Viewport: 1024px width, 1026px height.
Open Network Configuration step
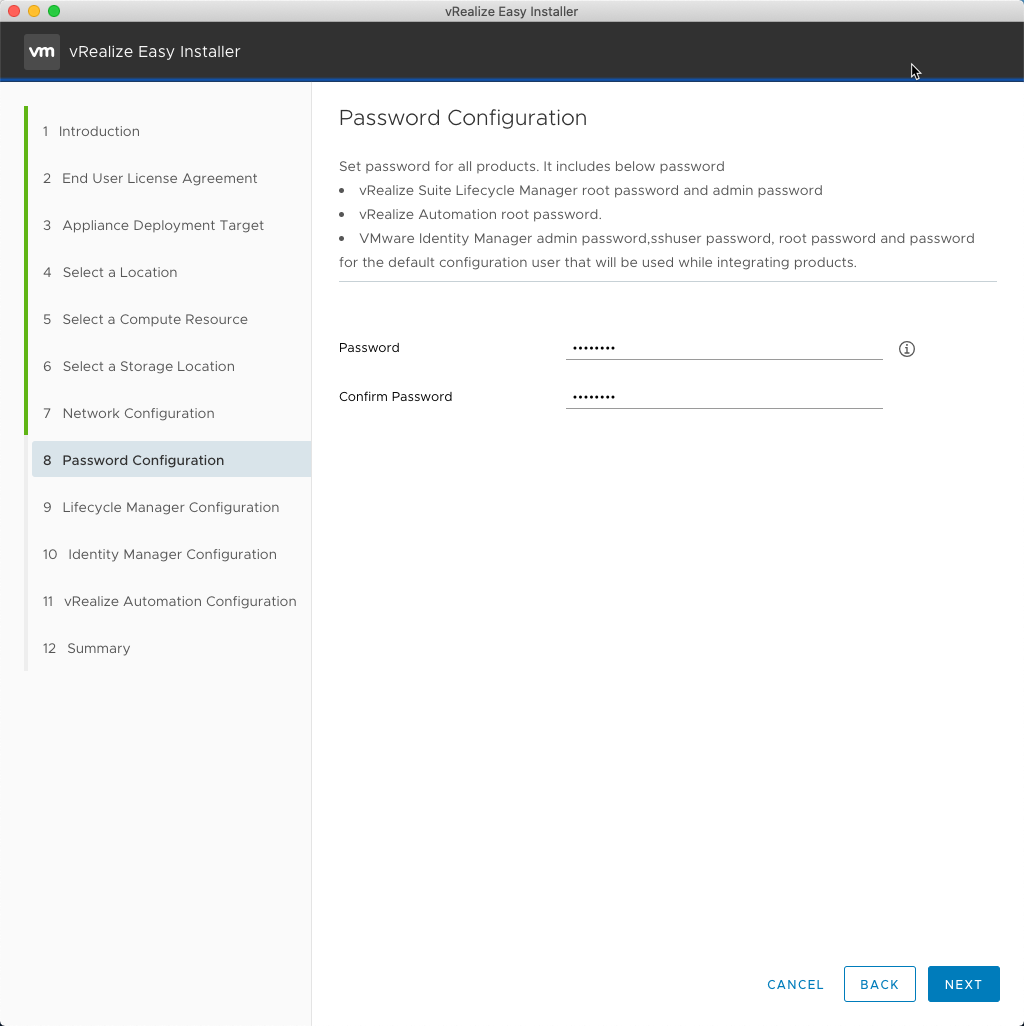138,413
